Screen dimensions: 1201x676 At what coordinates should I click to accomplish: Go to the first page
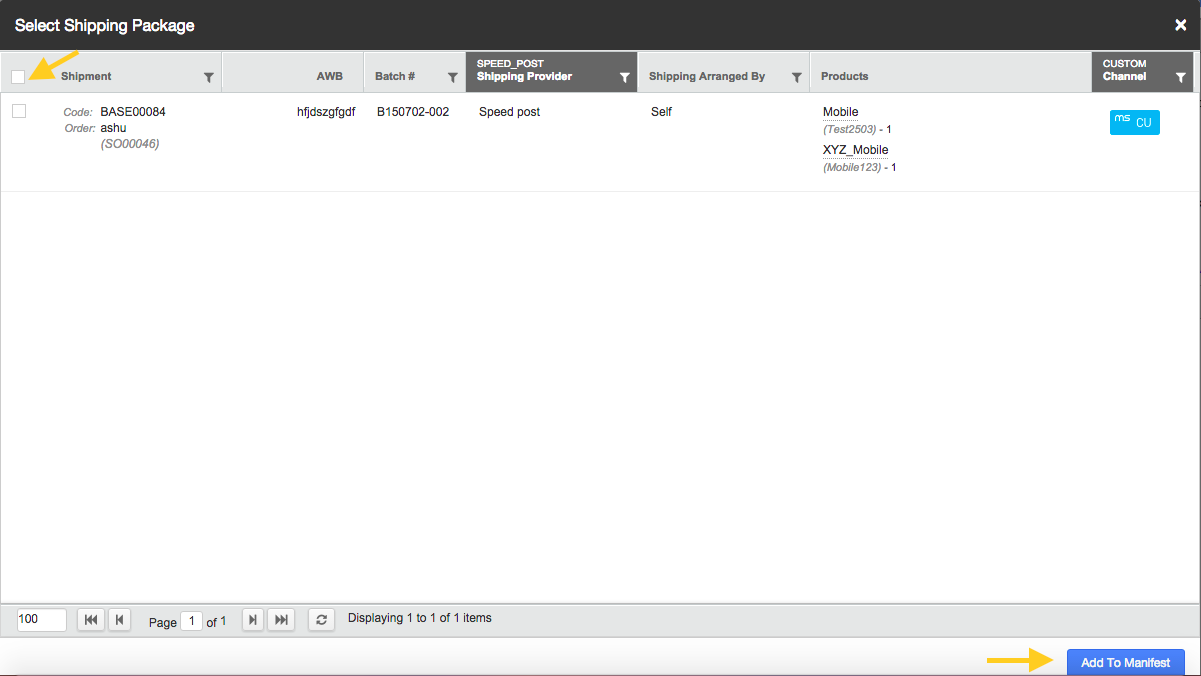tap(91, 620)
